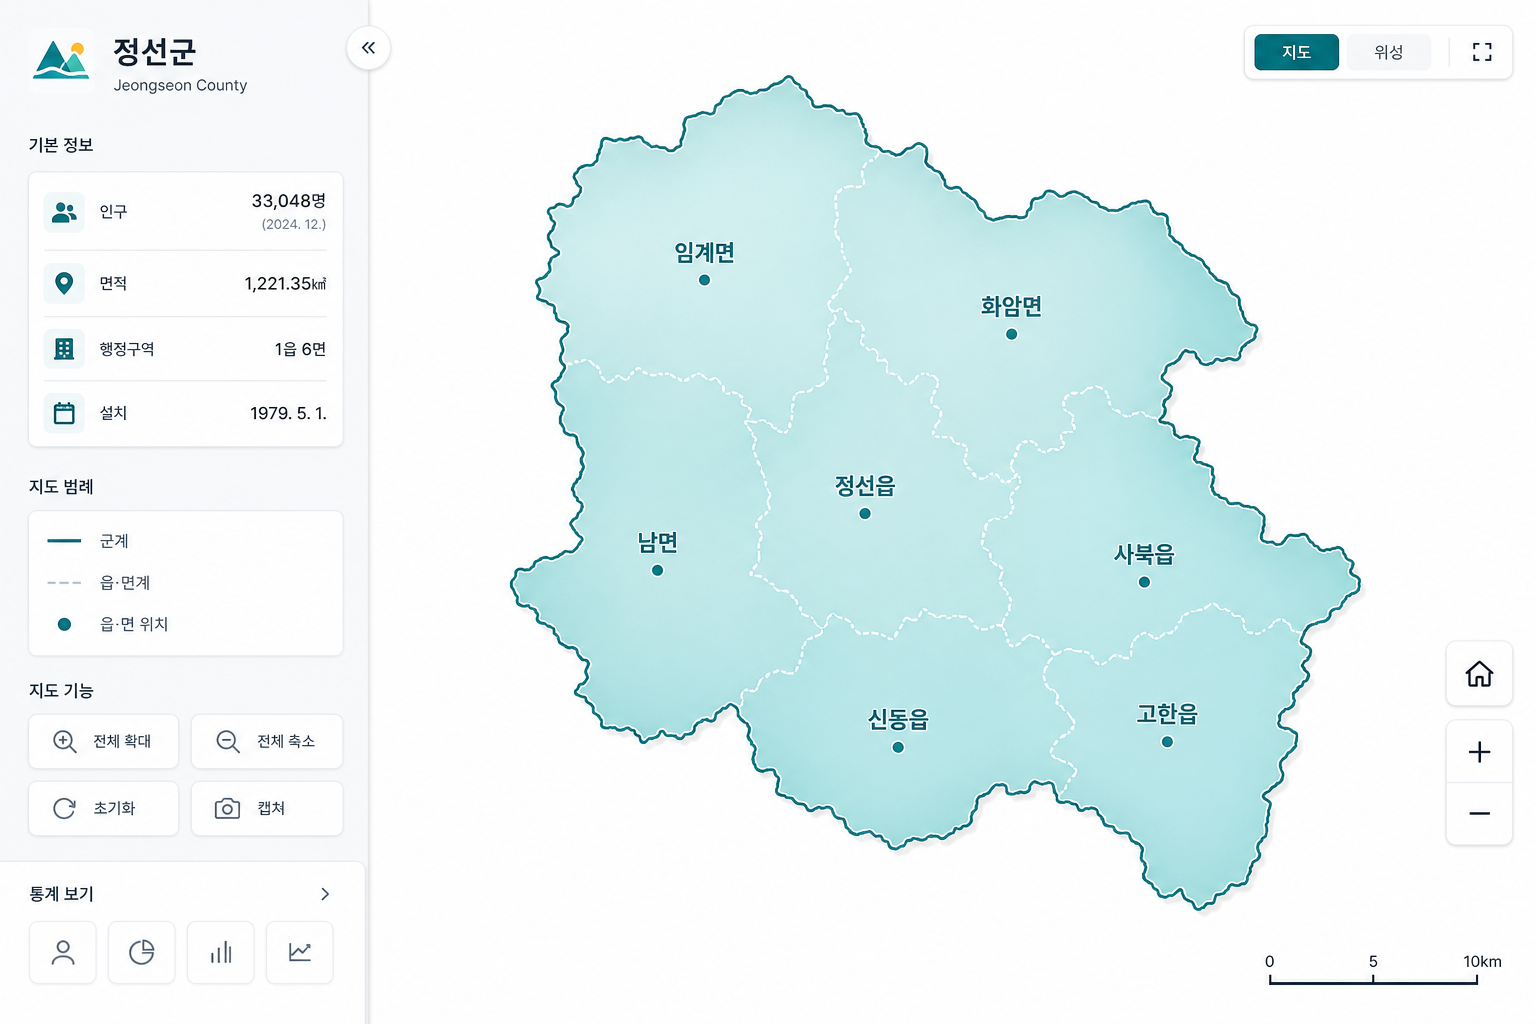Click the 1979. 5. 1. date value
Viewport: 1536px width, 1024px height.
(x=288, y=413)
